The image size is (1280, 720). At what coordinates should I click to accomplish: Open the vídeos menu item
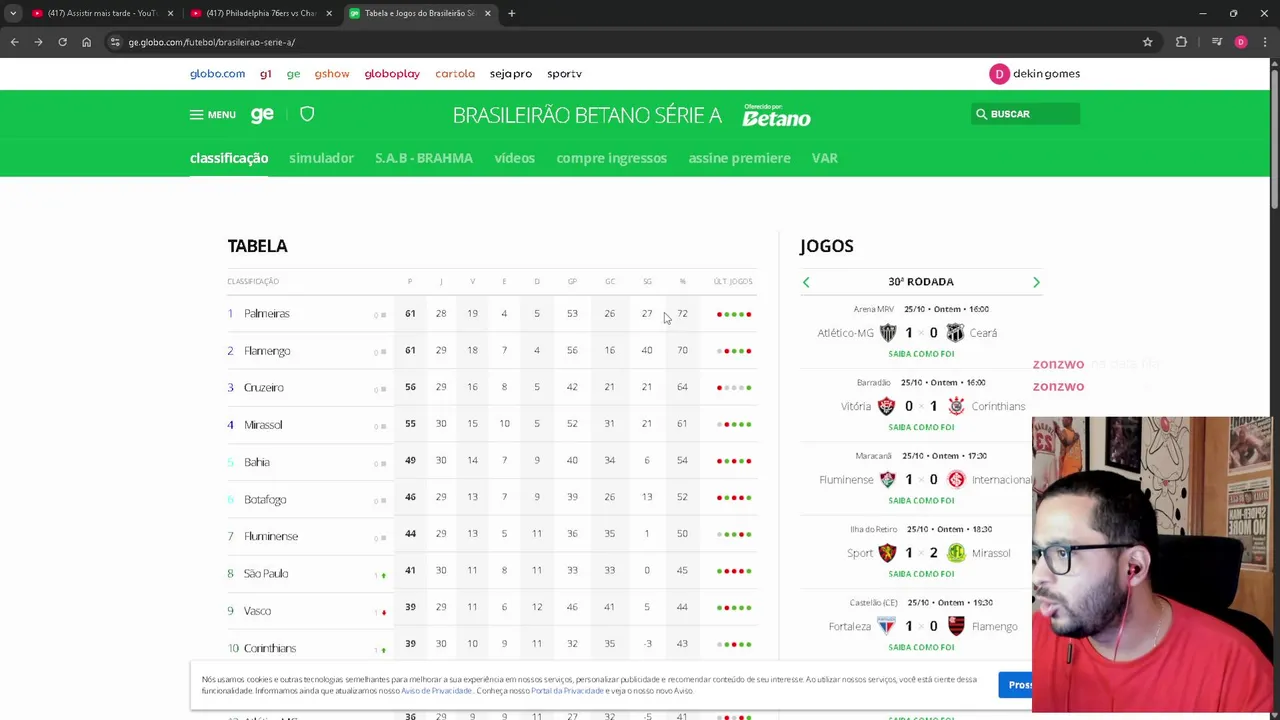(514, 158)
